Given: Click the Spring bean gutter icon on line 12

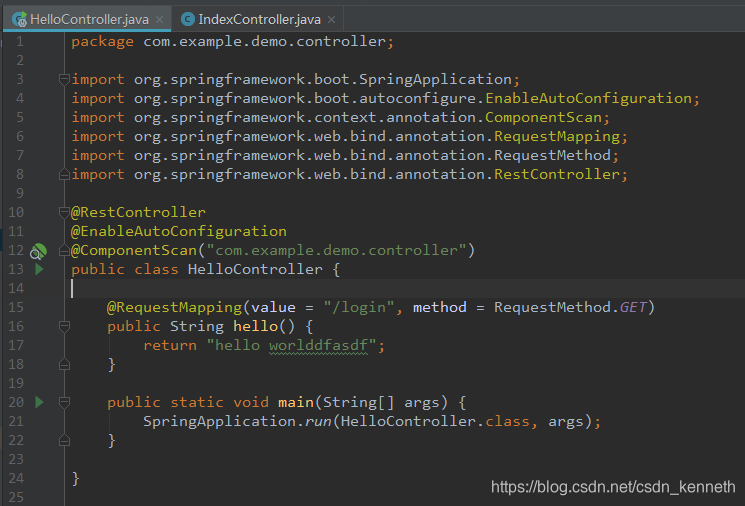Looking at the screenshot, I should coord(38,251).
